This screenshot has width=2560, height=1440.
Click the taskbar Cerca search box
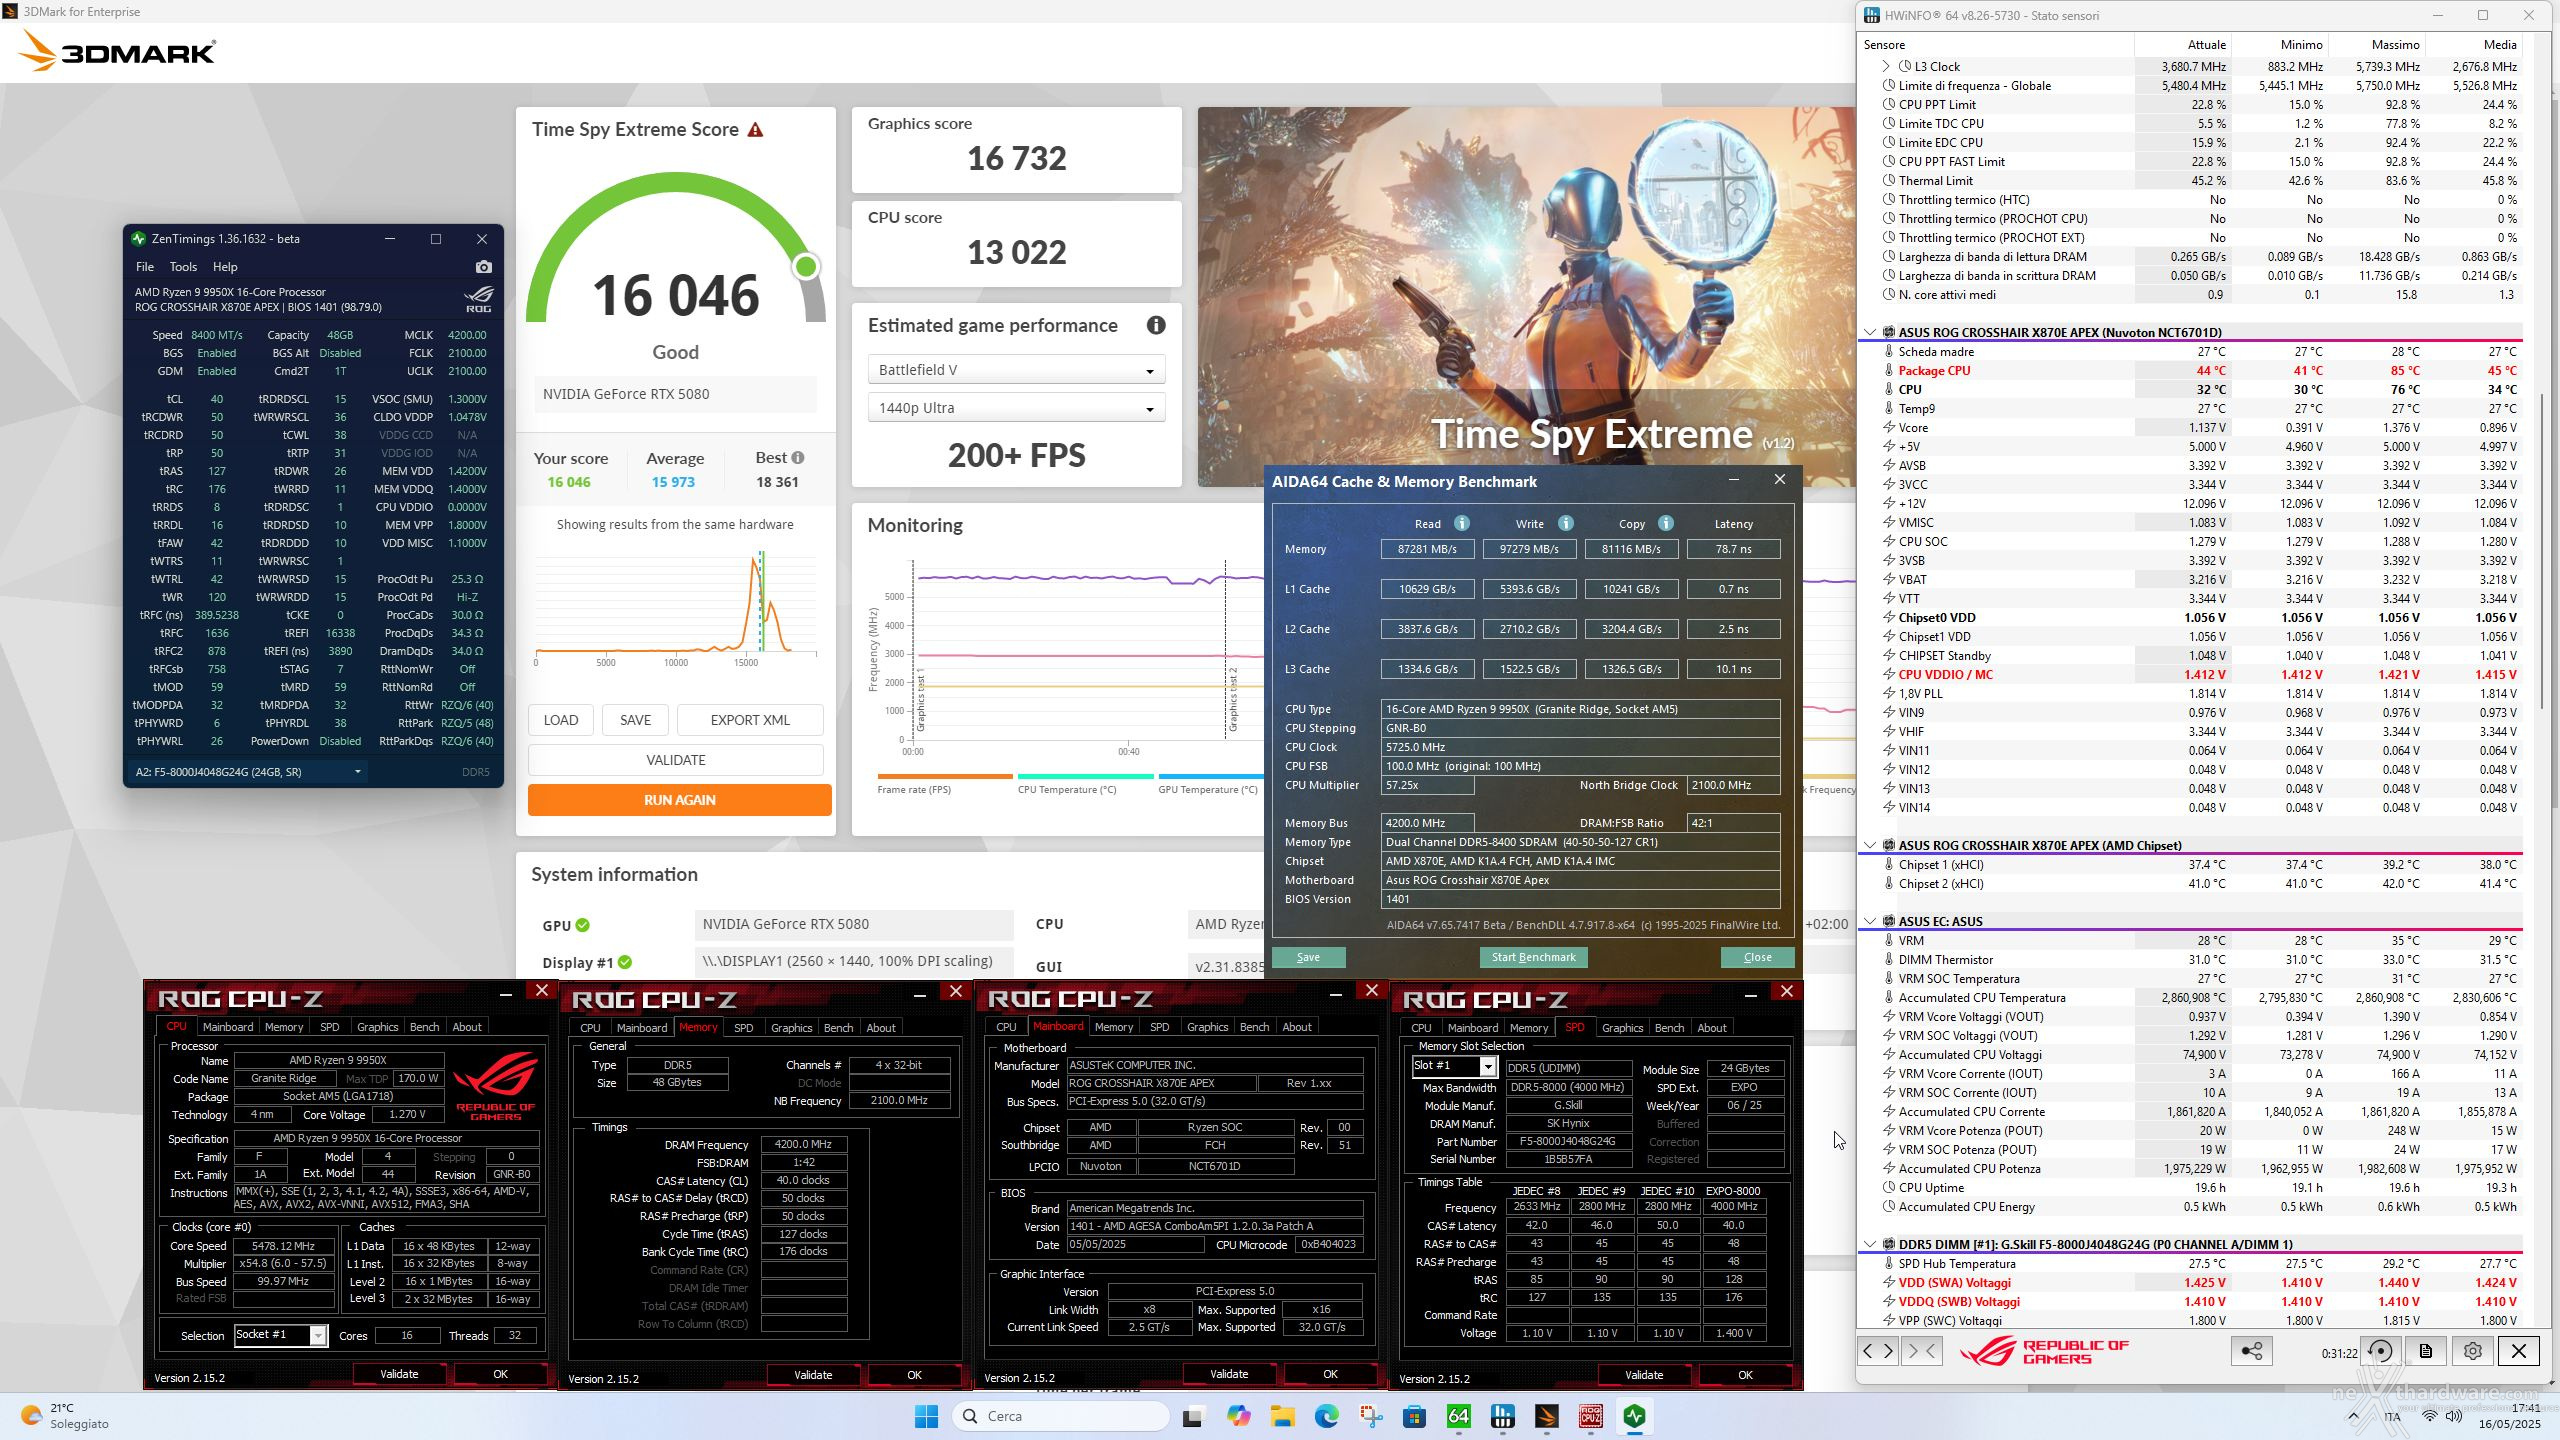point(1060,1416)
